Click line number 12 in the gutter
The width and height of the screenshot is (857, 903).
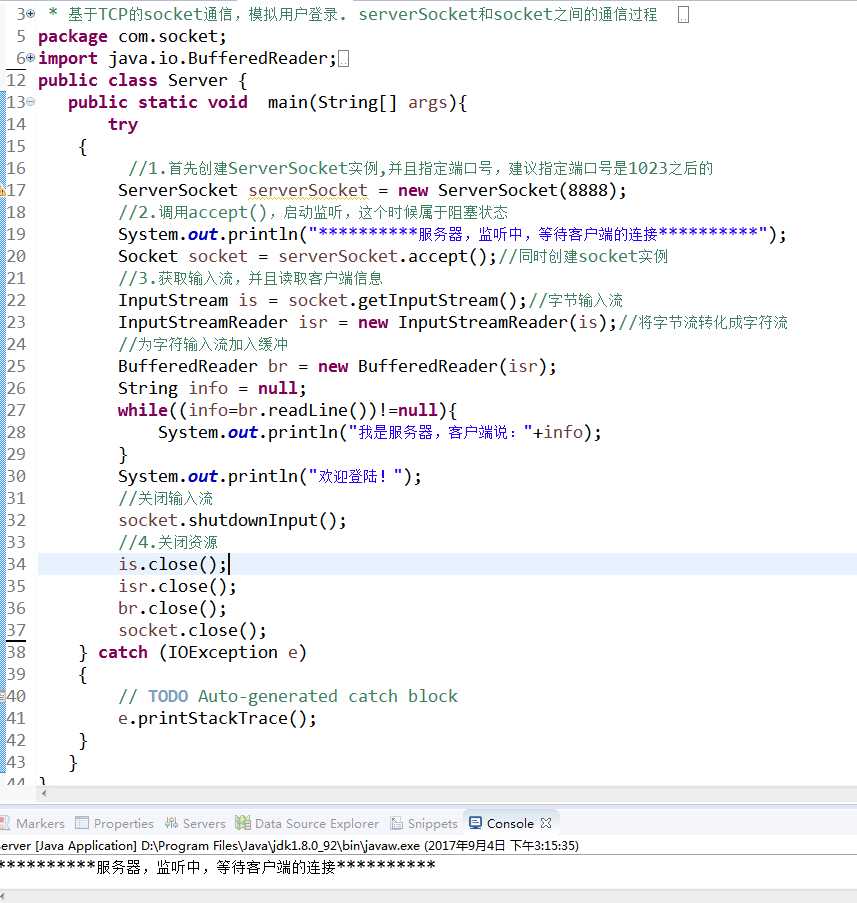pos(16,80)
